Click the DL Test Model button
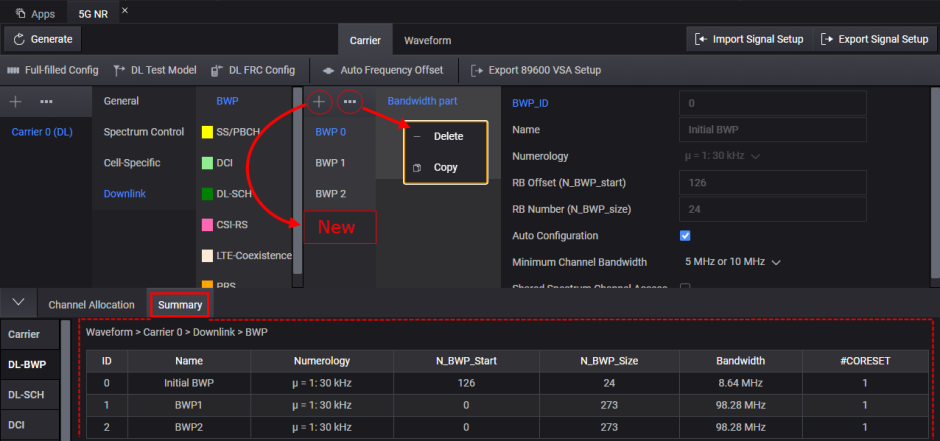 pyautogui.click(x=155, y=71)
